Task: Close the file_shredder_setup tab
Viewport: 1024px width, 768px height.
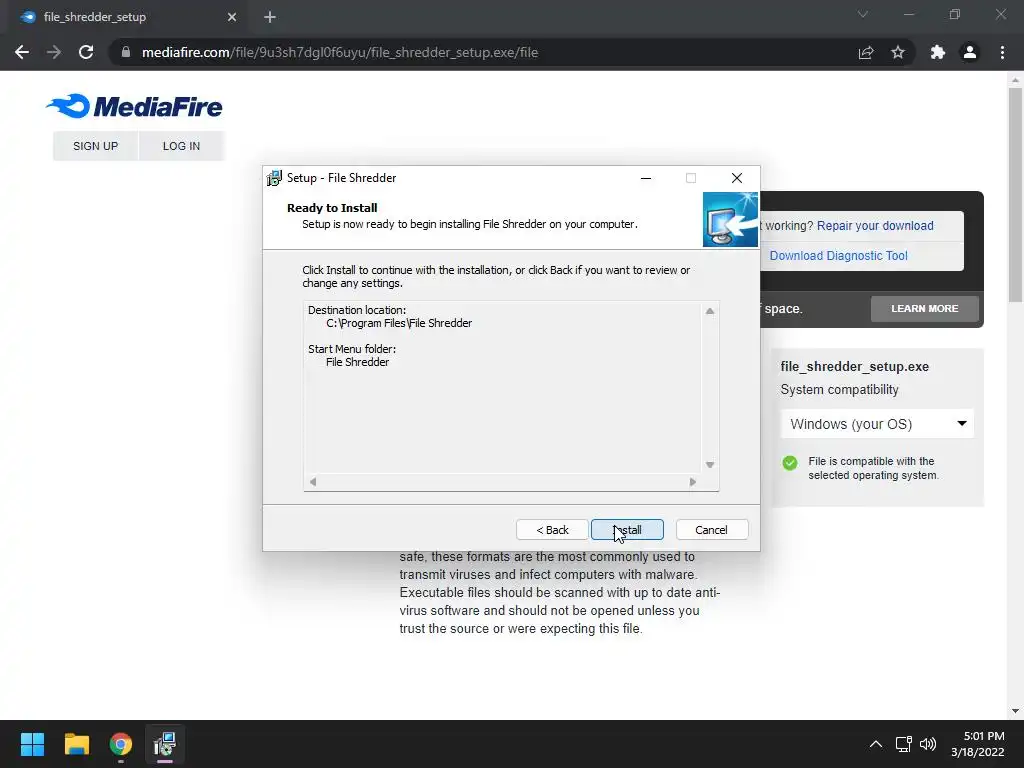Action: pyautogui.click(x=232, y=17)
